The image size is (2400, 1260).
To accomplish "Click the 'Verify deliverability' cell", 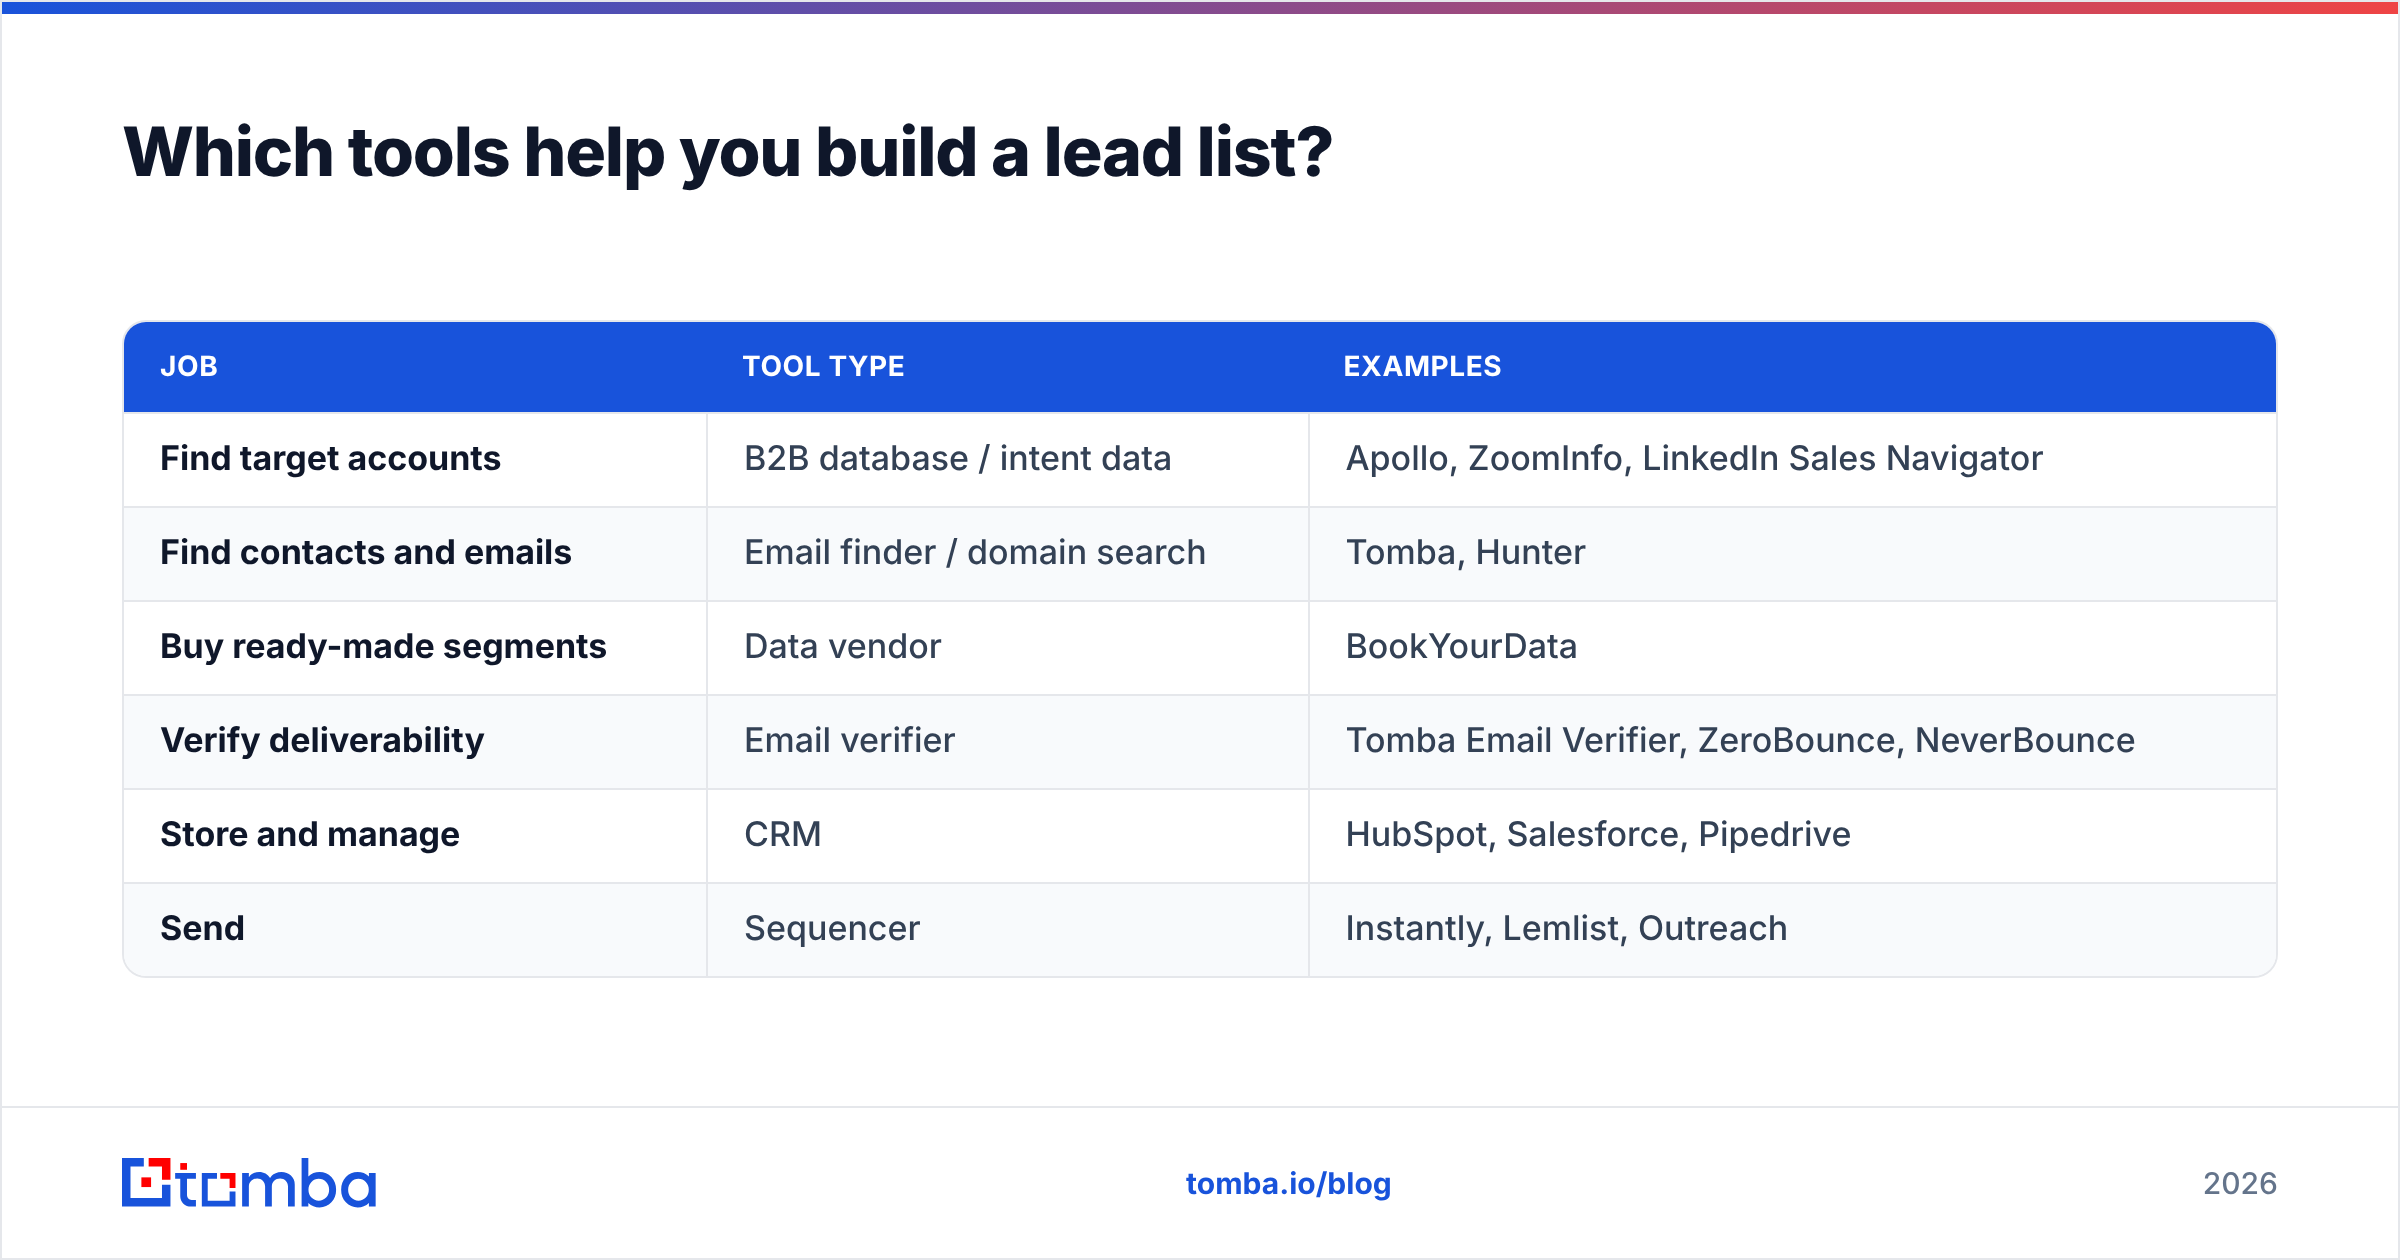I will [415, 741].
